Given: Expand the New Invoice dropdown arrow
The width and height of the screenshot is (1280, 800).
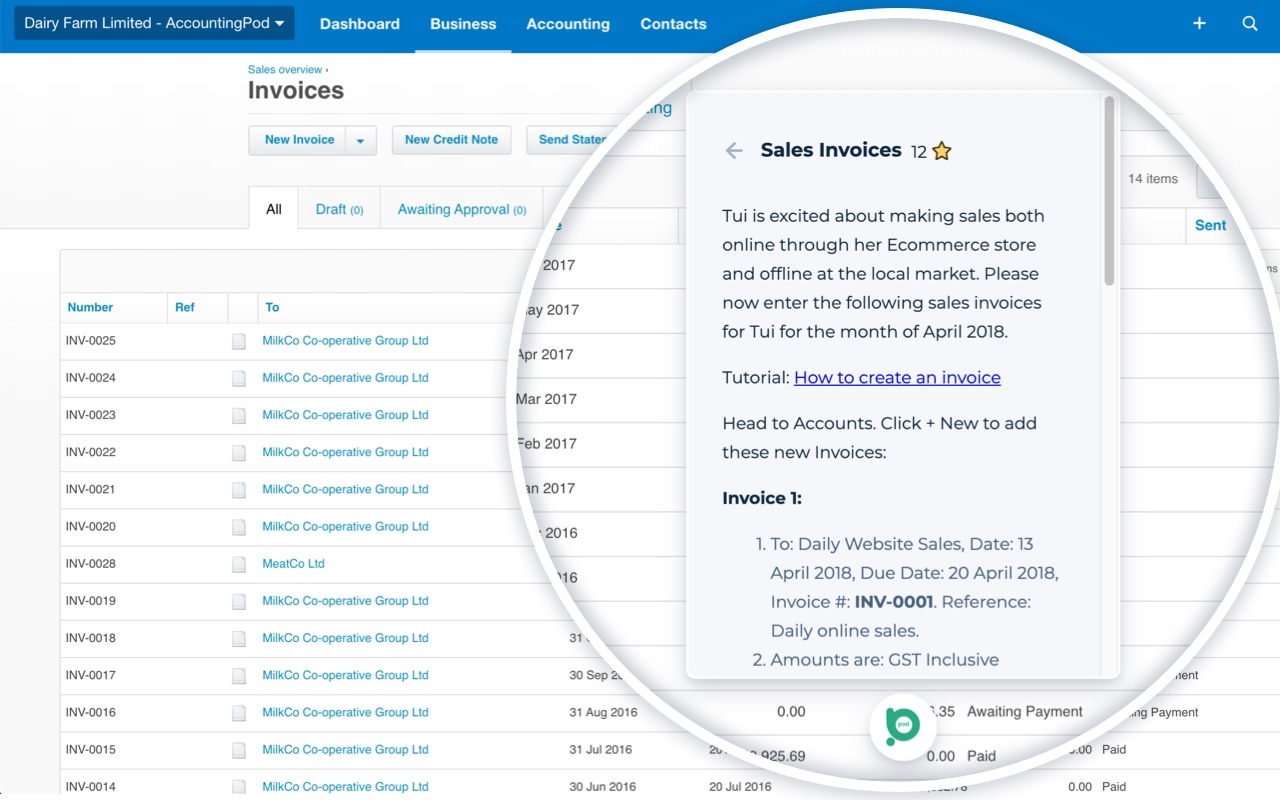Looking at the screenshot, I should click(x=361, y=140).
